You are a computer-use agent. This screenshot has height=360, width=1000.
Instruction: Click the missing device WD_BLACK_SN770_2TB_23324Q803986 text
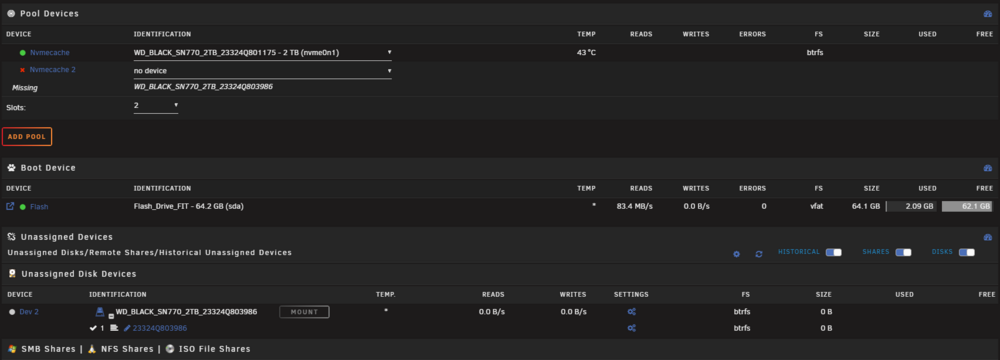coord(203,87)
